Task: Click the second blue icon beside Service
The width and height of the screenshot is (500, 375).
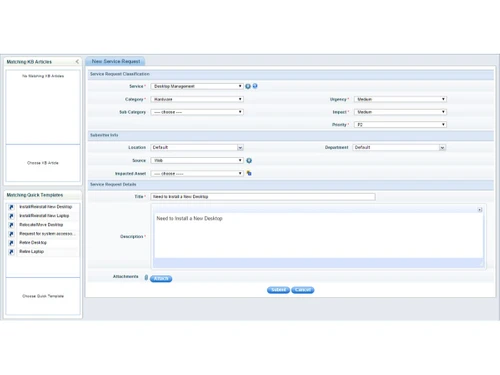Action: 255,86
